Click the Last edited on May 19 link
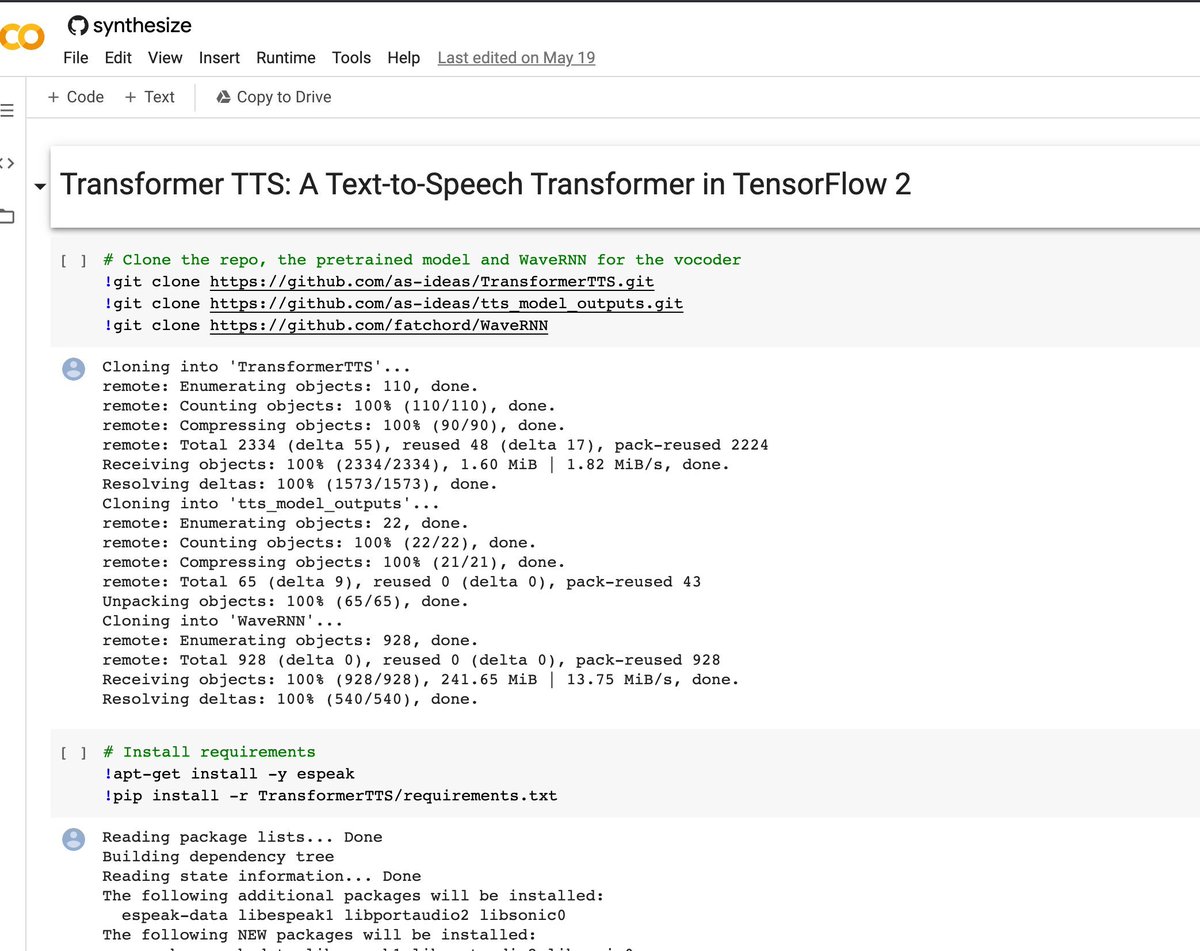The height and width of the screenshot is (951, 1200). point(516,58)
